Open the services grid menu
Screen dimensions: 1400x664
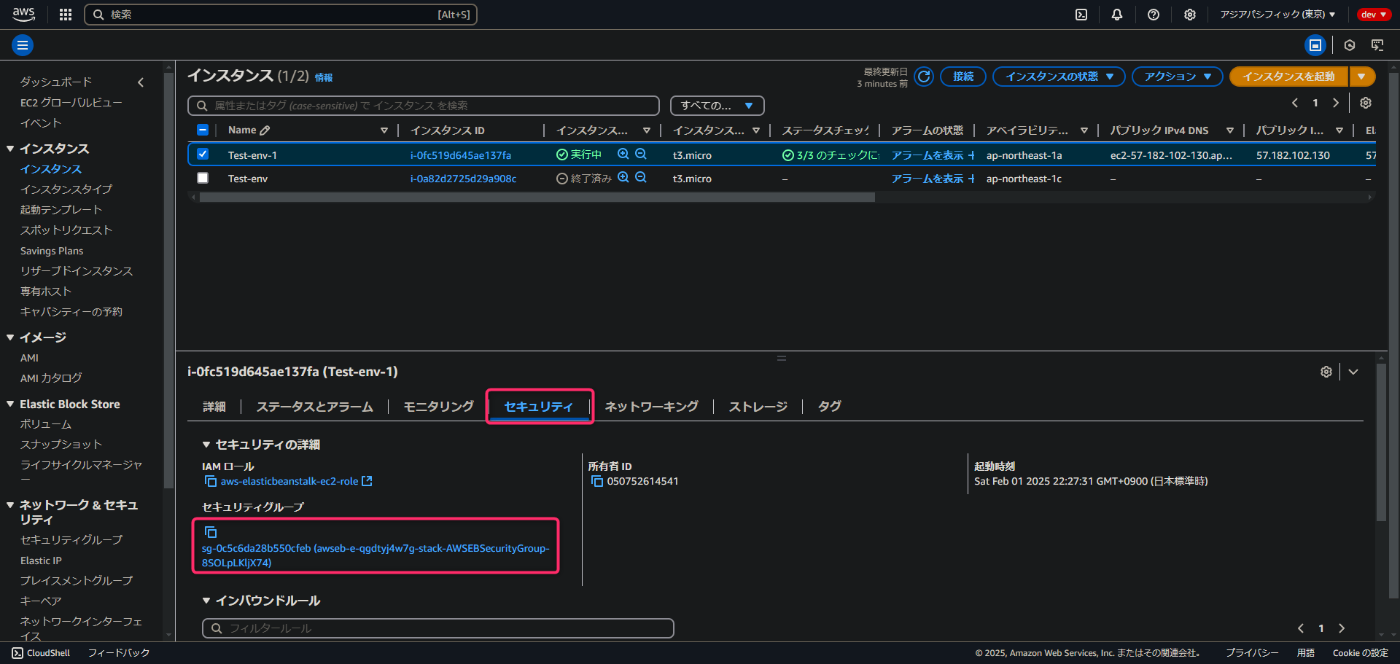66,14
